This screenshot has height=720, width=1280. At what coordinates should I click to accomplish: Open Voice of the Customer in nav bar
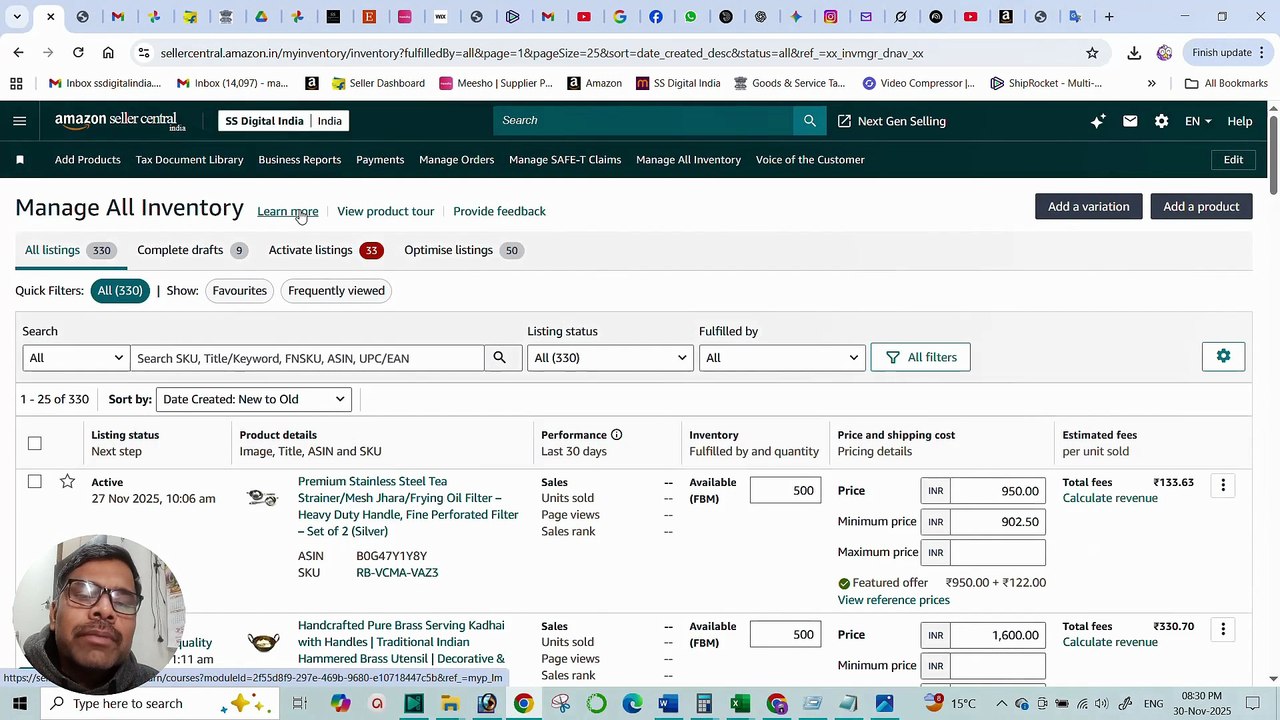pyautogui.click(x=810, y=160)
